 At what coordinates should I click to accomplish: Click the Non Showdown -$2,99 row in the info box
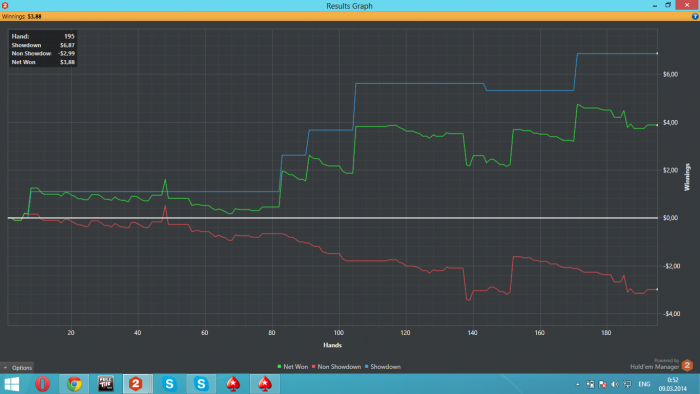point(43,54)
